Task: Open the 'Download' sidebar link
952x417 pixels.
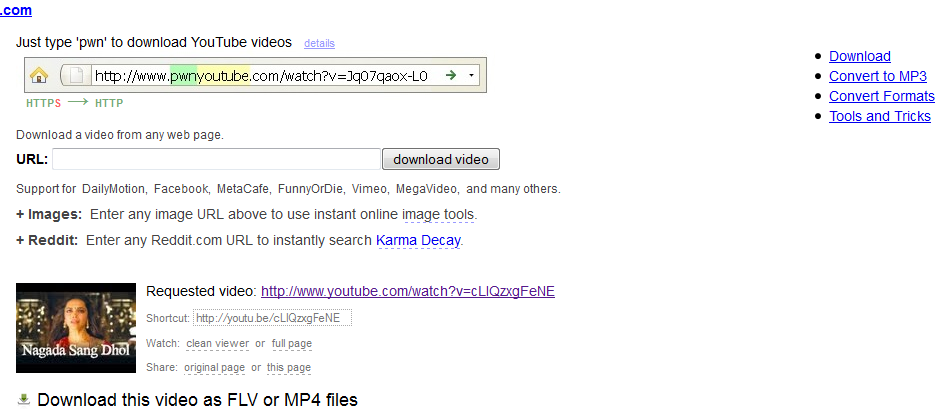Action: pyautogui.click(x=860, y=56)
